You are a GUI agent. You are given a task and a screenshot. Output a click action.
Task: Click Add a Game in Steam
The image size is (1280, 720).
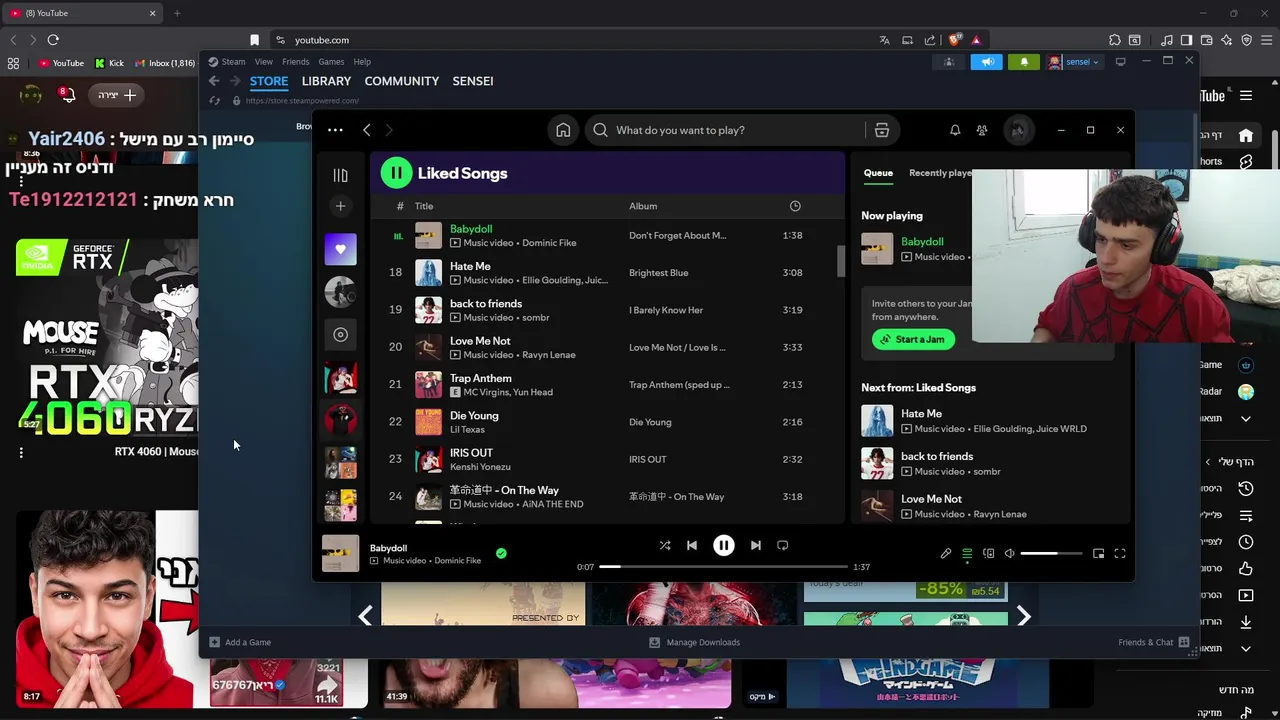(240, 642)
